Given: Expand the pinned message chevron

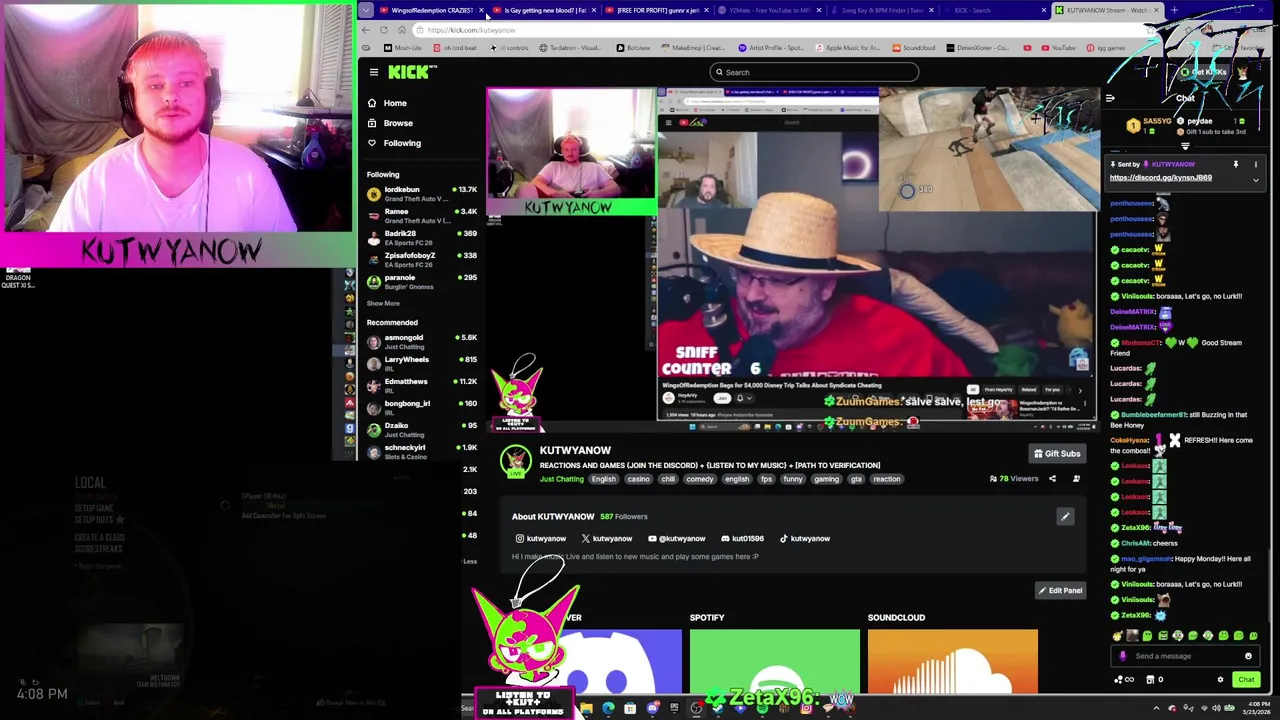Looking at the screenshot, I should tap(1256, 181).
